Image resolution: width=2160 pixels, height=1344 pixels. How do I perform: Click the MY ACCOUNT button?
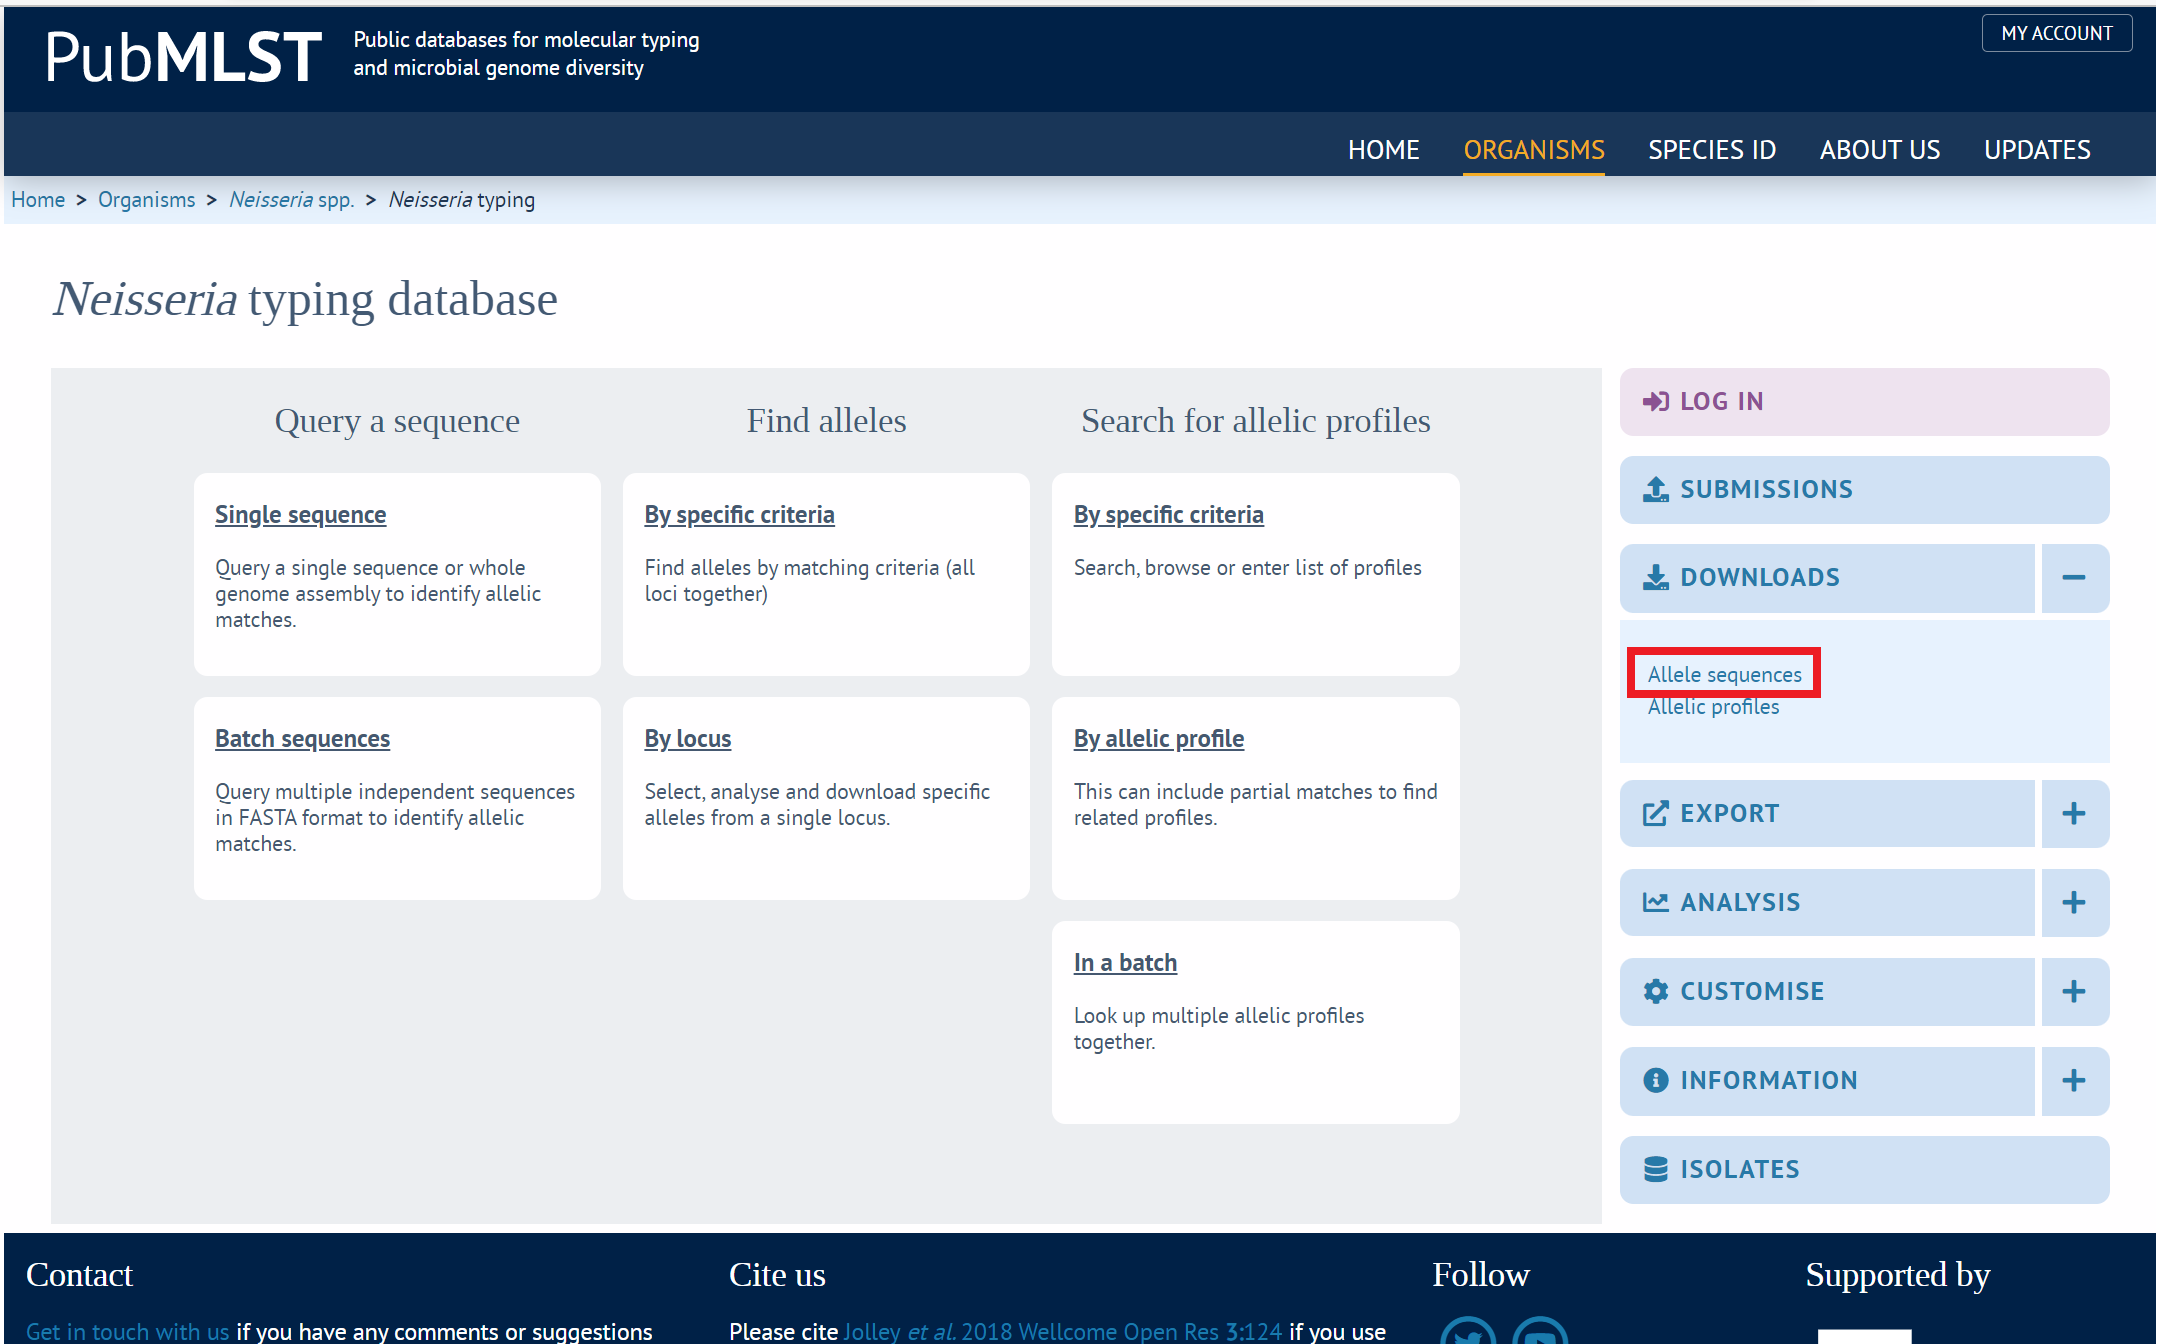click(2057, 33)
